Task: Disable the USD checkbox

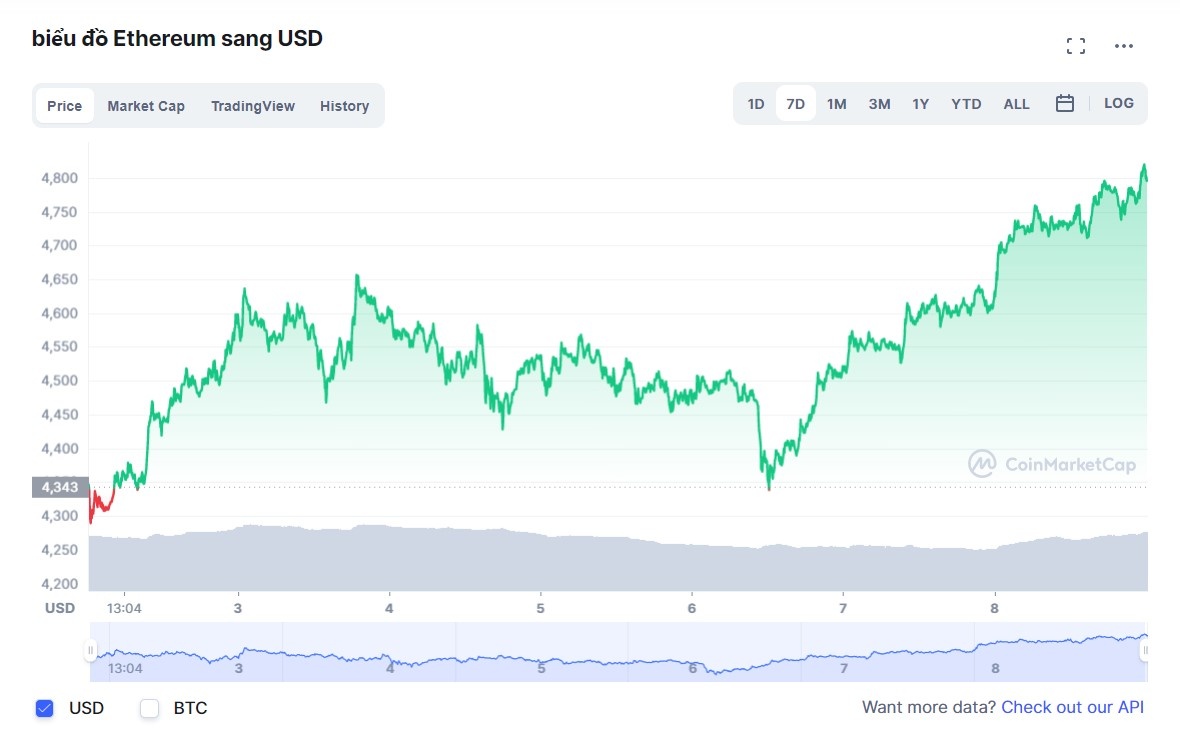Action: (44, 708)
